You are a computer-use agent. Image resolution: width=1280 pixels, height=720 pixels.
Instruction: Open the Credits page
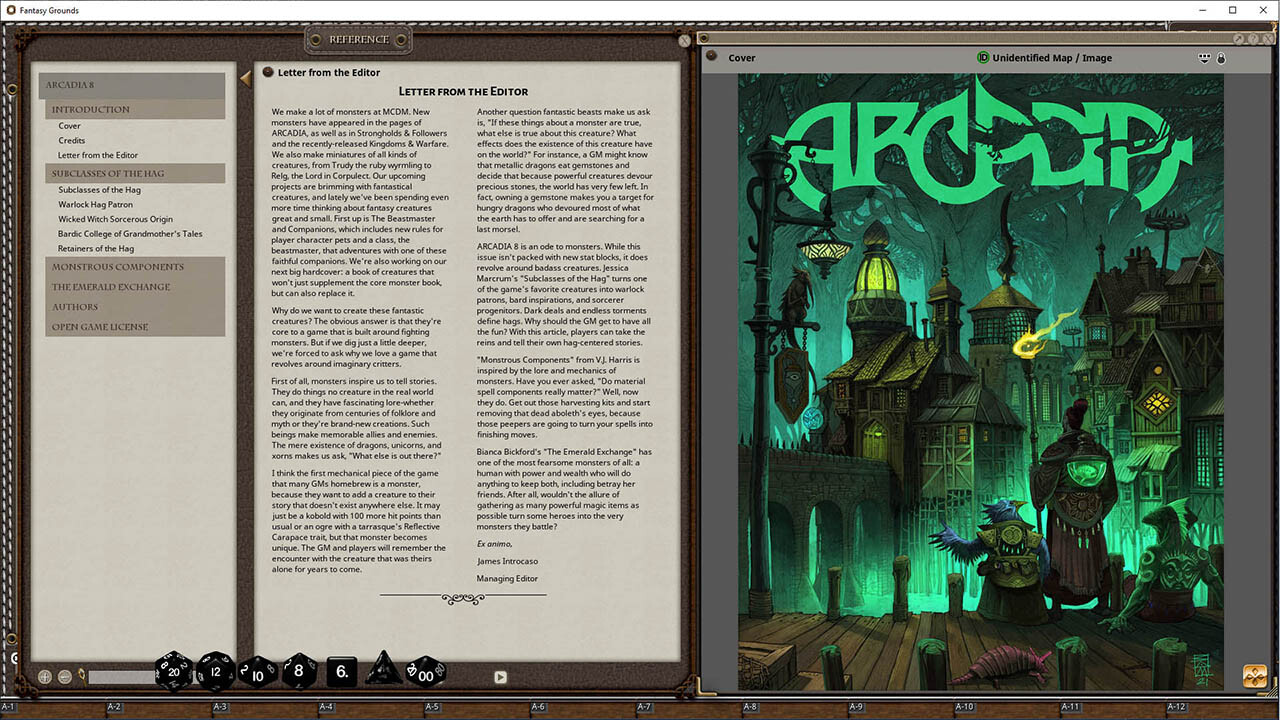point(72,141)
